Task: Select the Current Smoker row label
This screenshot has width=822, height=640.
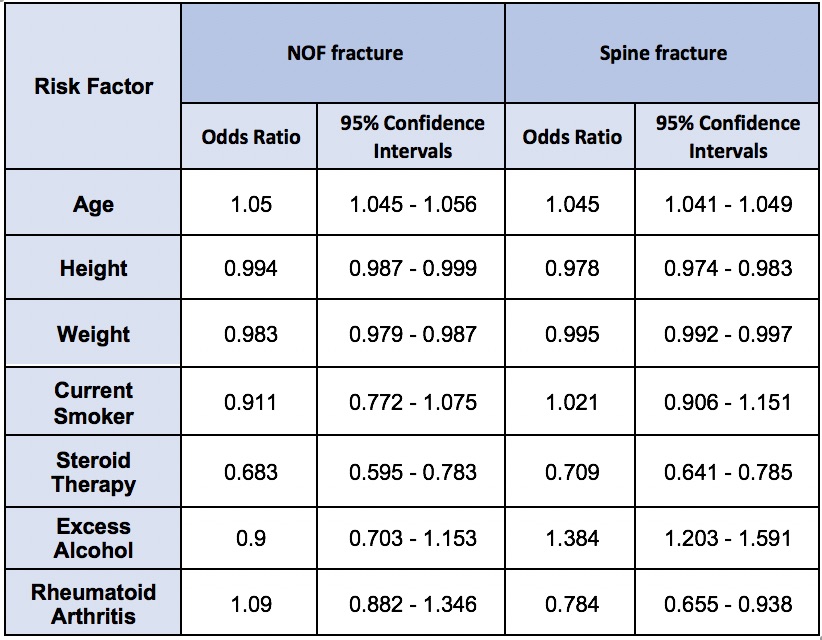Action: point(93,403)
